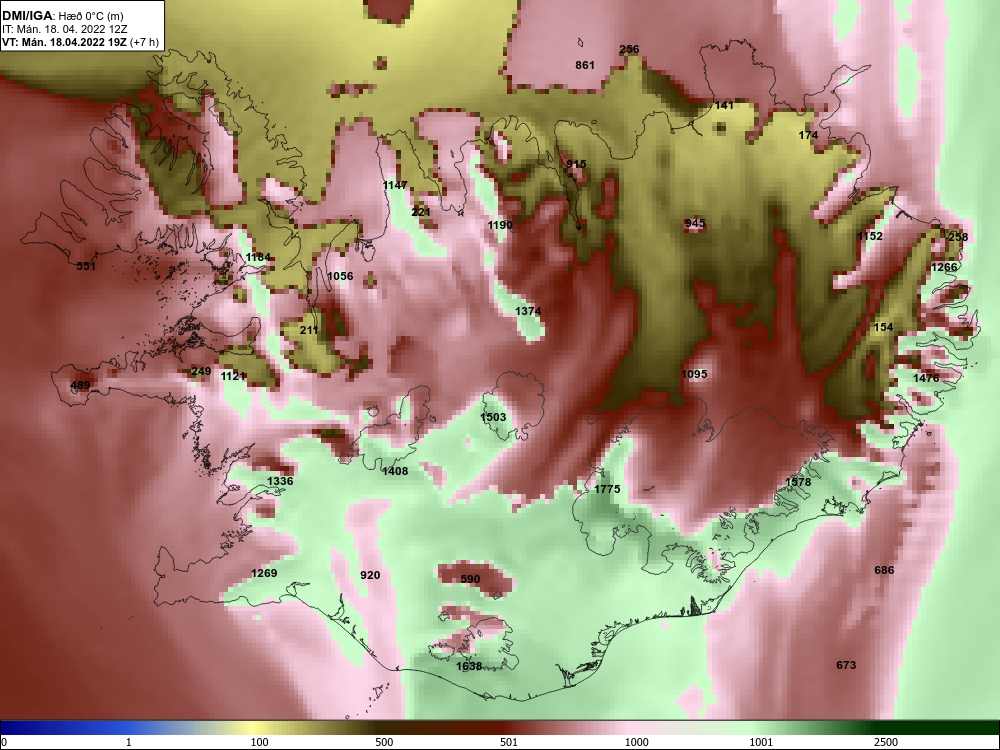Viewport: 1000px width, 750px height.
Task: Click the map value 915
Action: coord(576,164)
